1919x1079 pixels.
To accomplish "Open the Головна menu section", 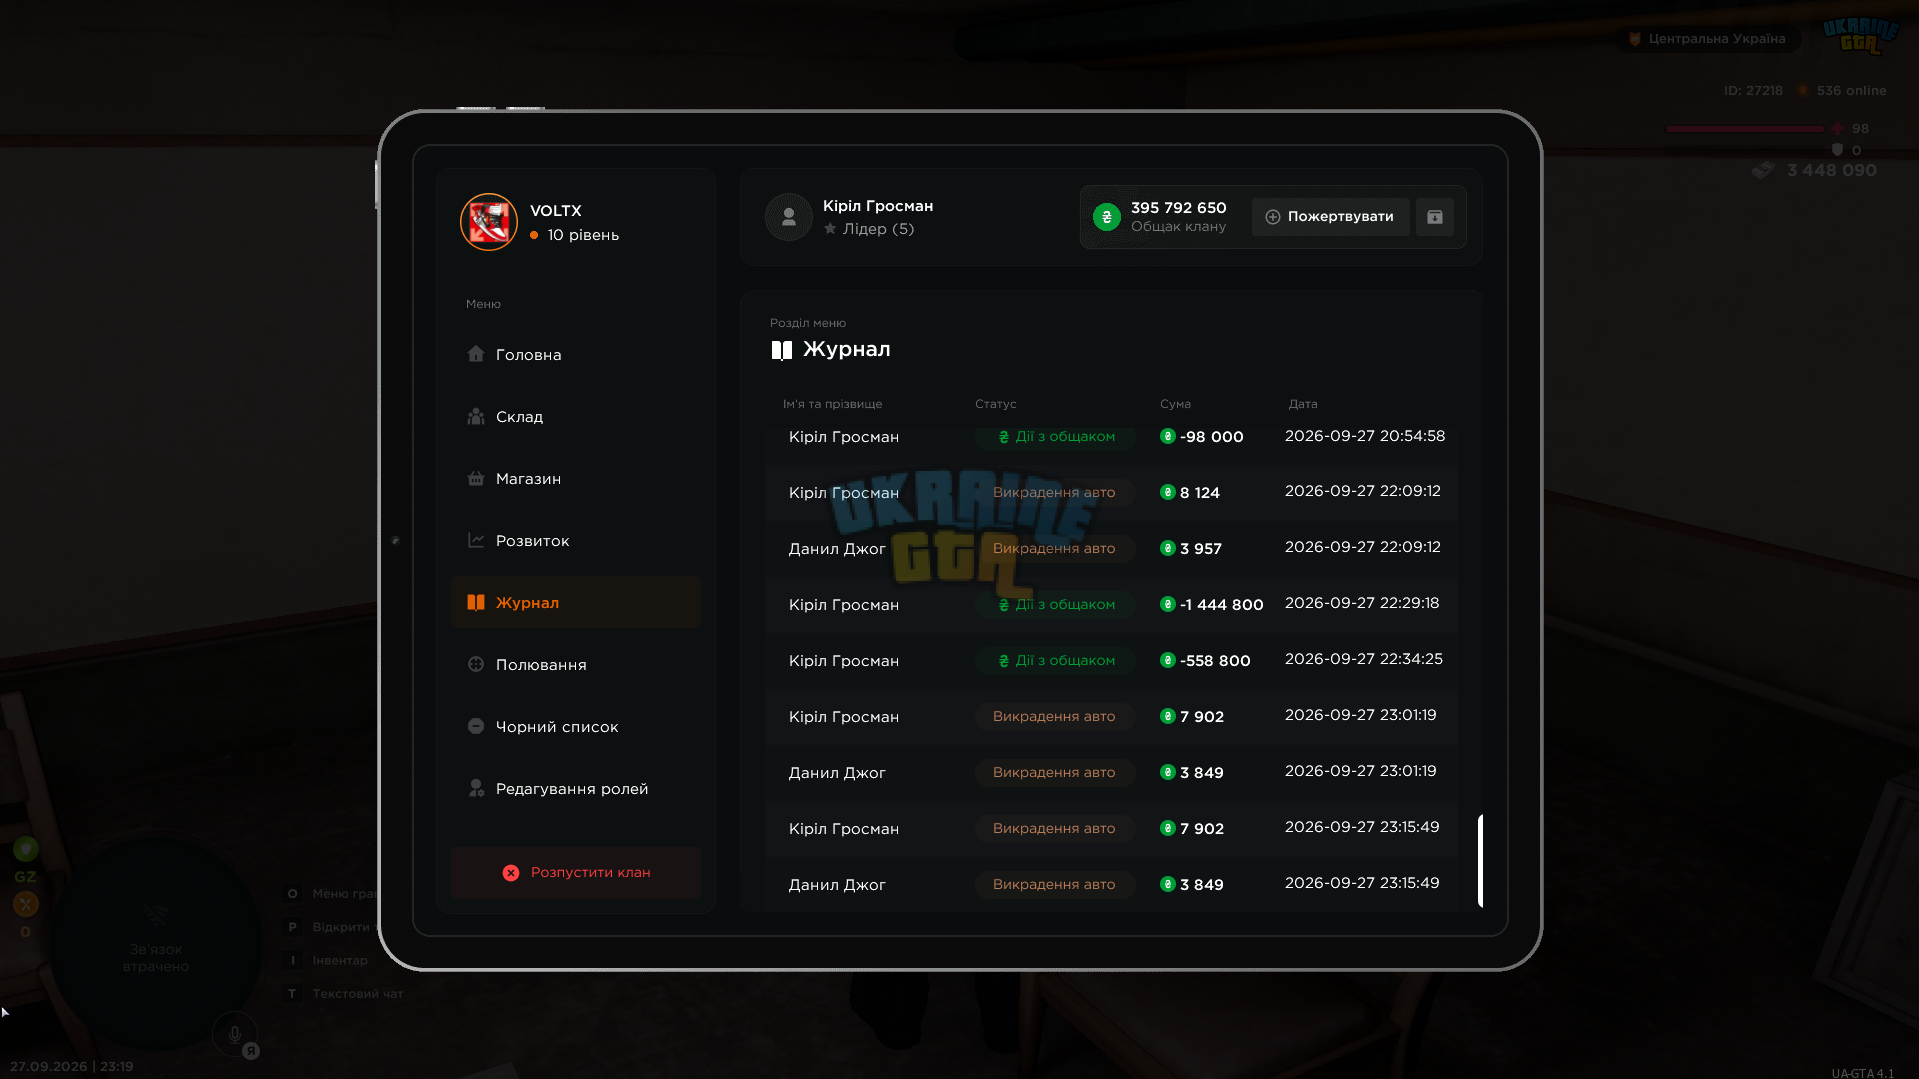I will pos(576,354).
